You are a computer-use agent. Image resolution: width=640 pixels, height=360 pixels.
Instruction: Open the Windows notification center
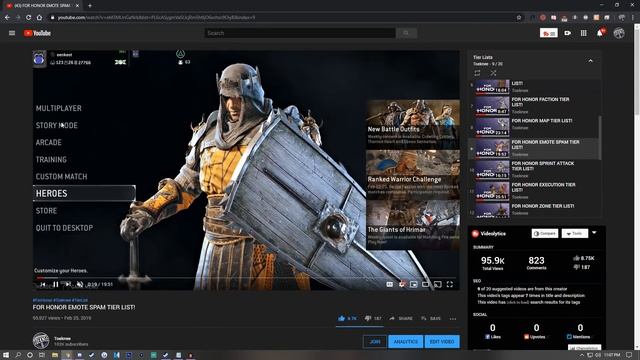tap(629, 355)
